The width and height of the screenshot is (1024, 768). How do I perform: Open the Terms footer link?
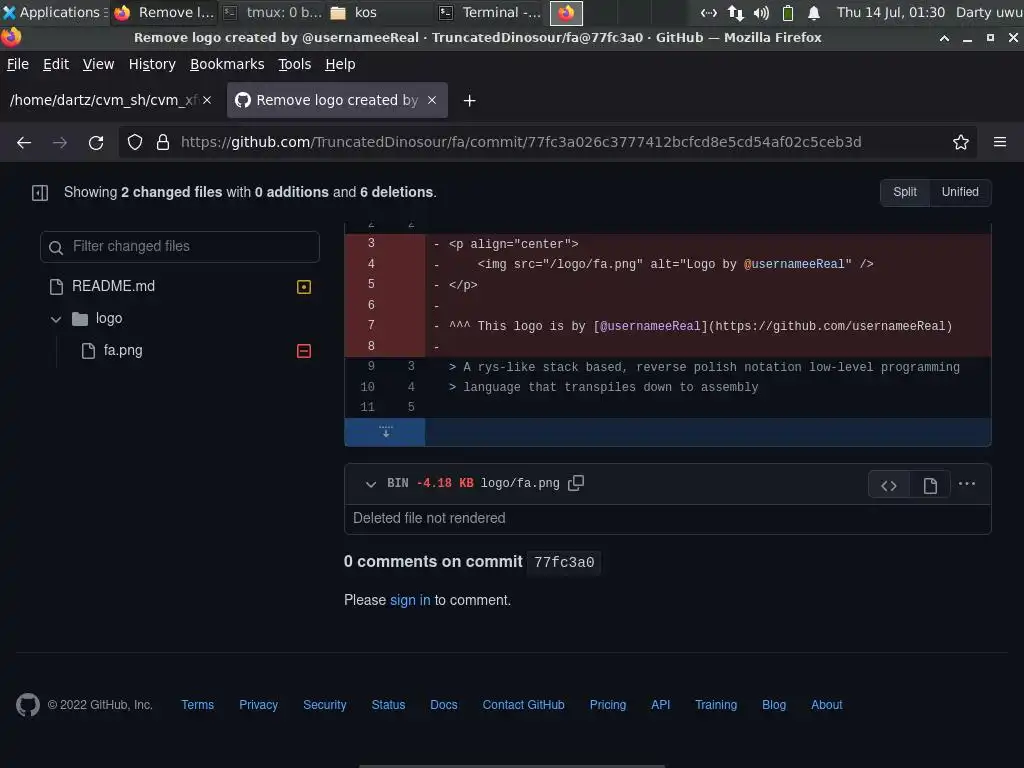point(197,705)
